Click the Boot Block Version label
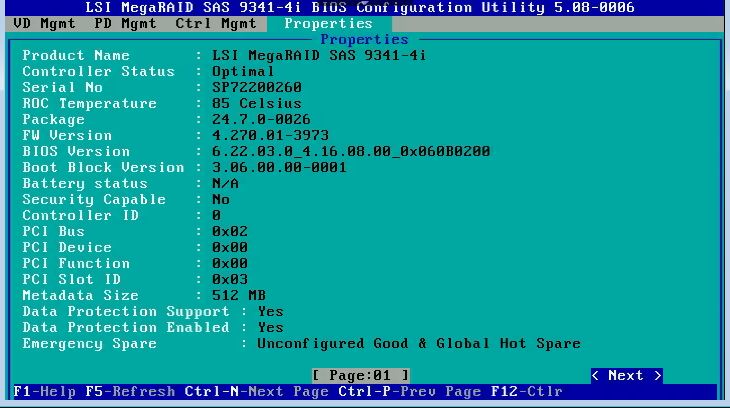Viewport: 730px width, 408px height. 103,167
